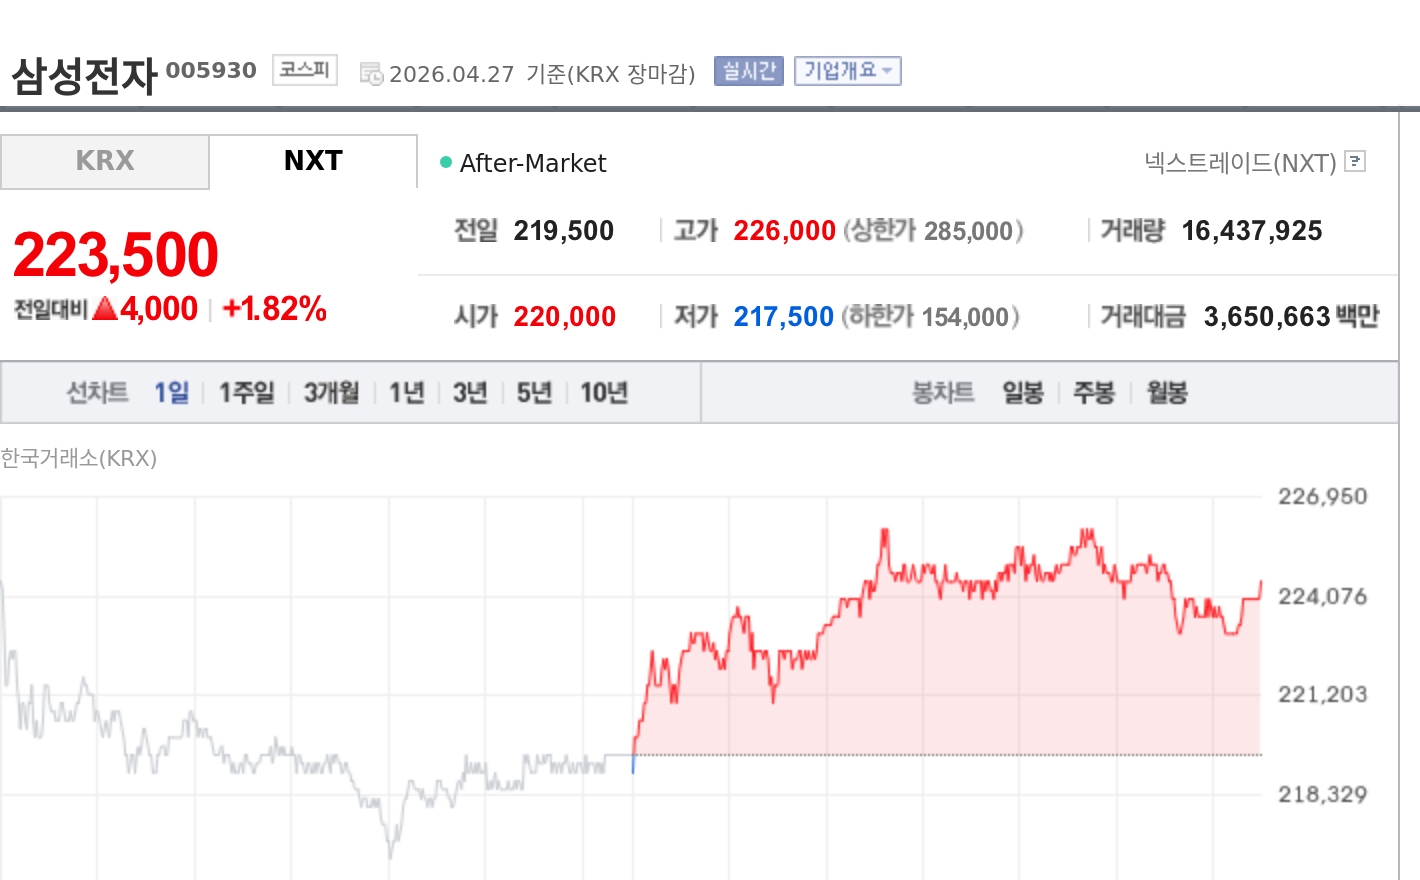
Task: Click the 기업개요 dropdown arrow icon
Action: tap(889, 70)
